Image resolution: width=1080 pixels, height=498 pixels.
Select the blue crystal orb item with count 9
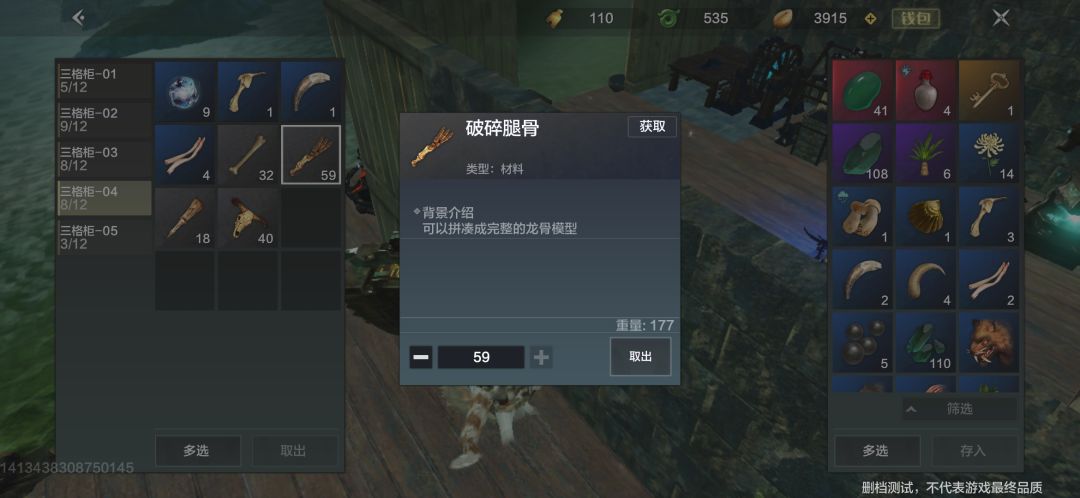185,92
